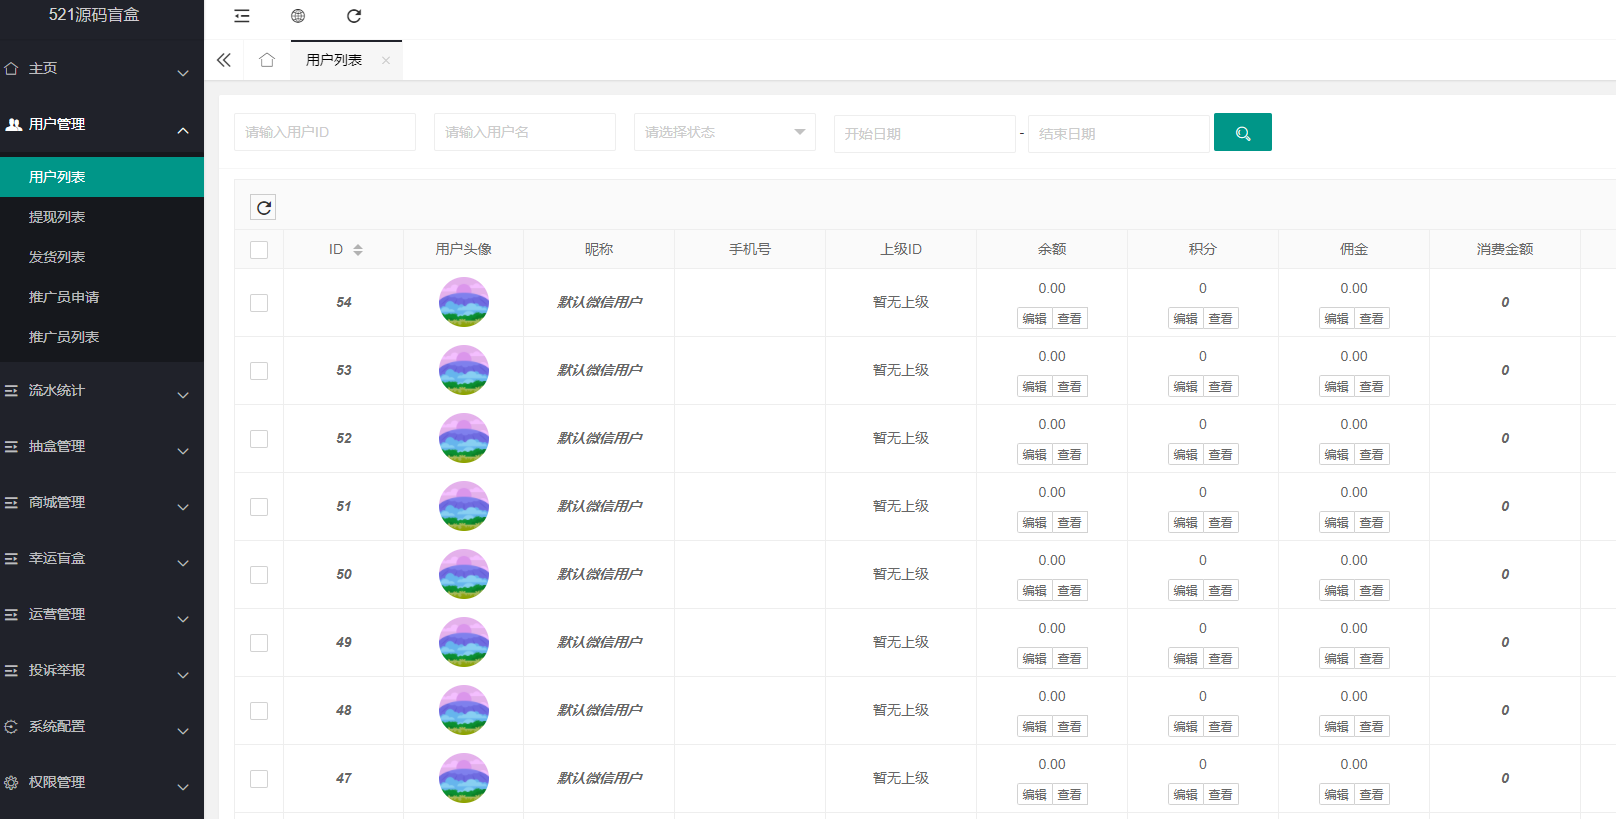Expand the 流水统计 sidebar menu
1616x819 pixels.
(x=100, y=391)
